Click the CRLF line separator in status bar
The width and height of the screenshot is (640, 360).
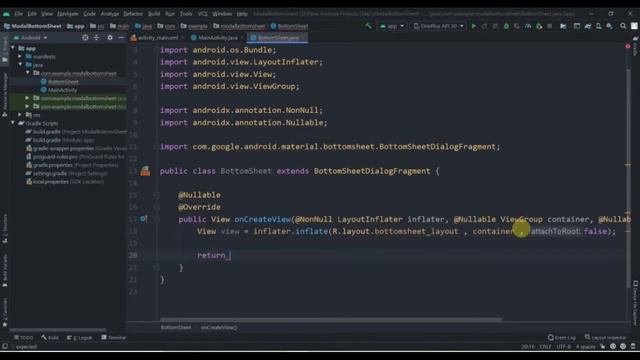pos(545,347)
